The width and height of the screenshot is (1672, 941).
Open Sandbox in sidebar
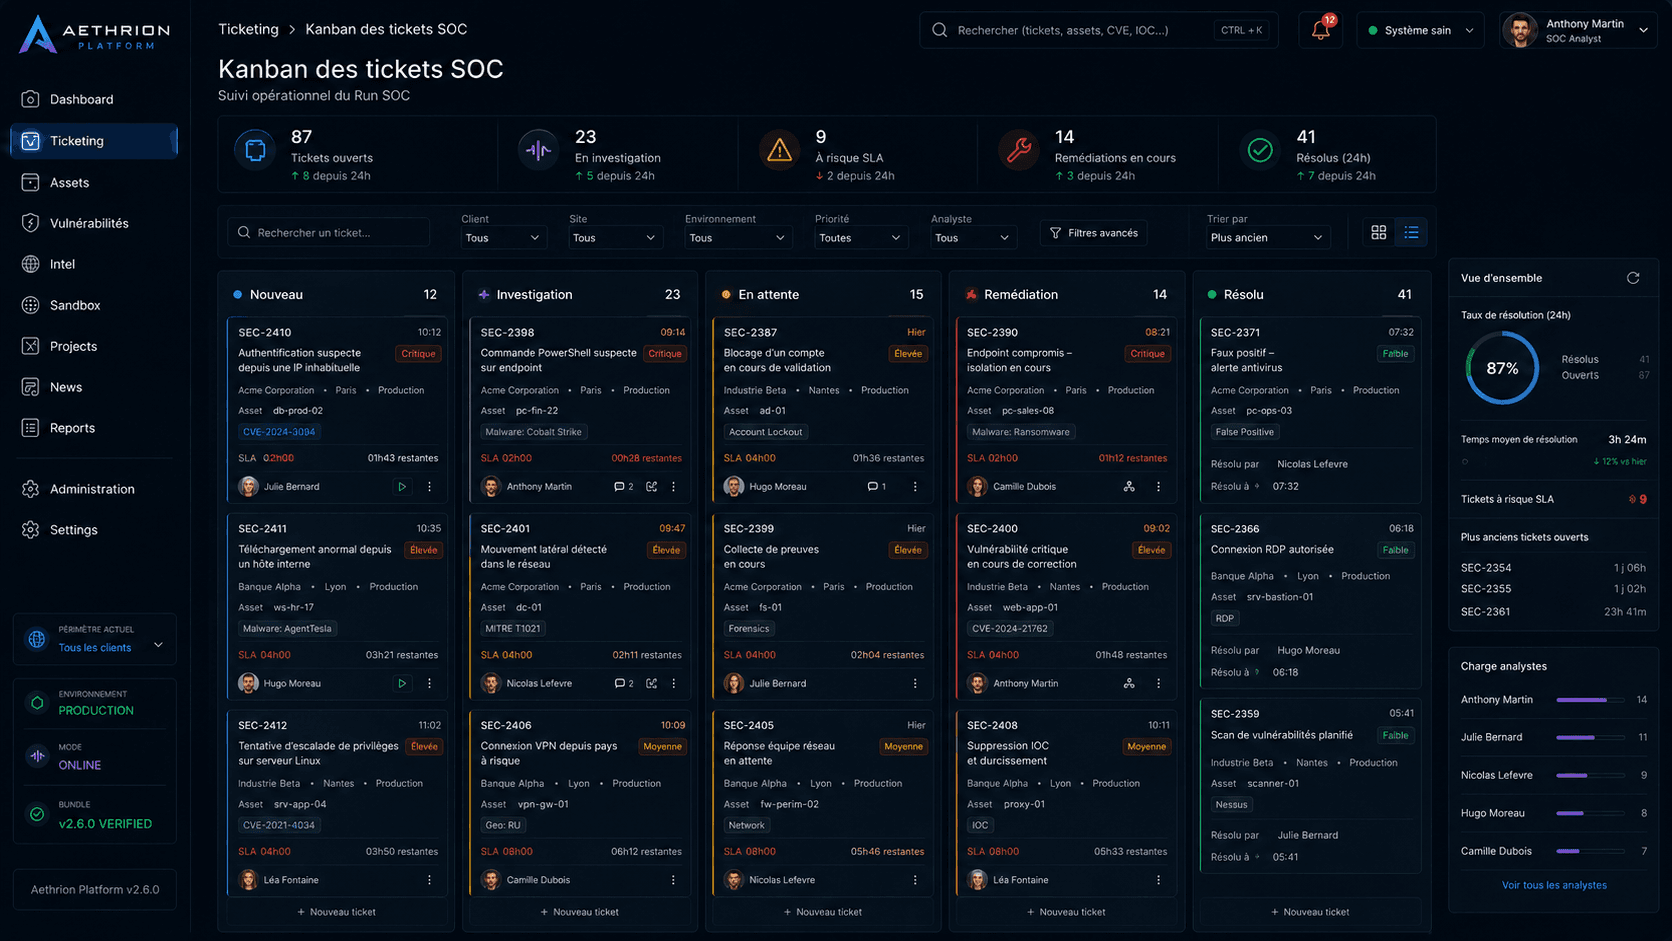point(94,305)
